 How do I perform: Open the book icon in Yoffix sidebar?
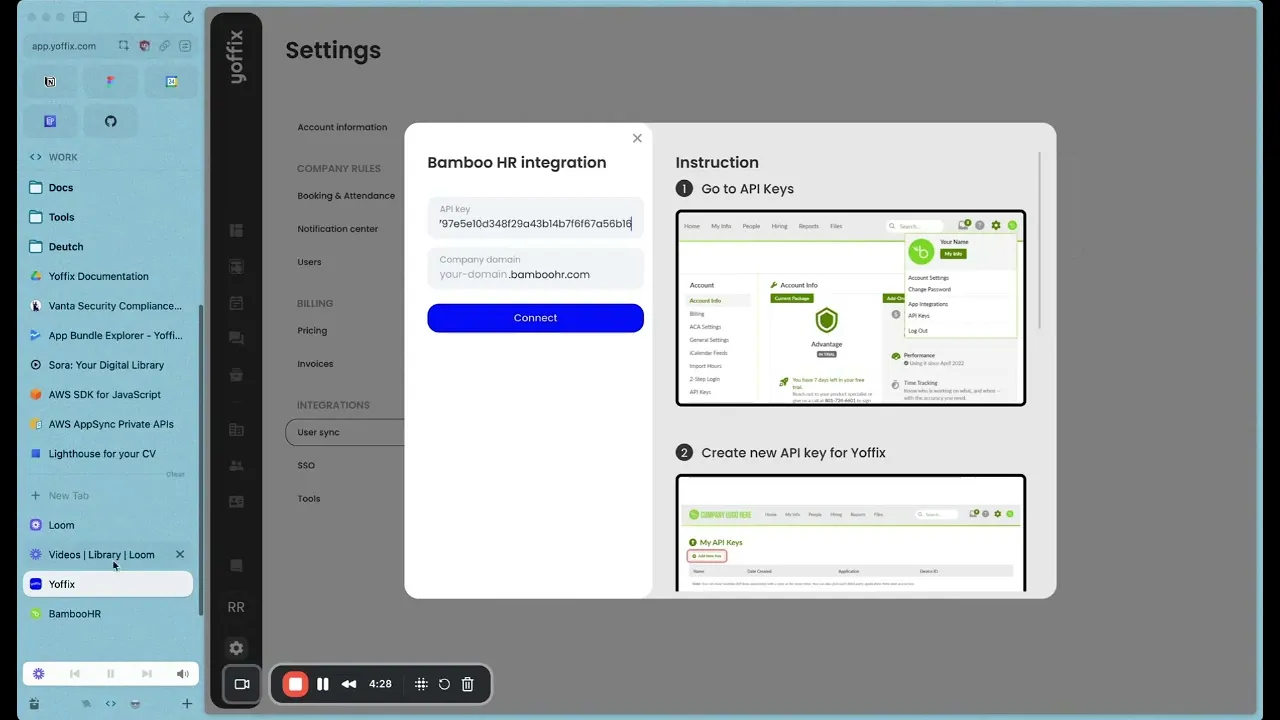click(x=236, y=566)
